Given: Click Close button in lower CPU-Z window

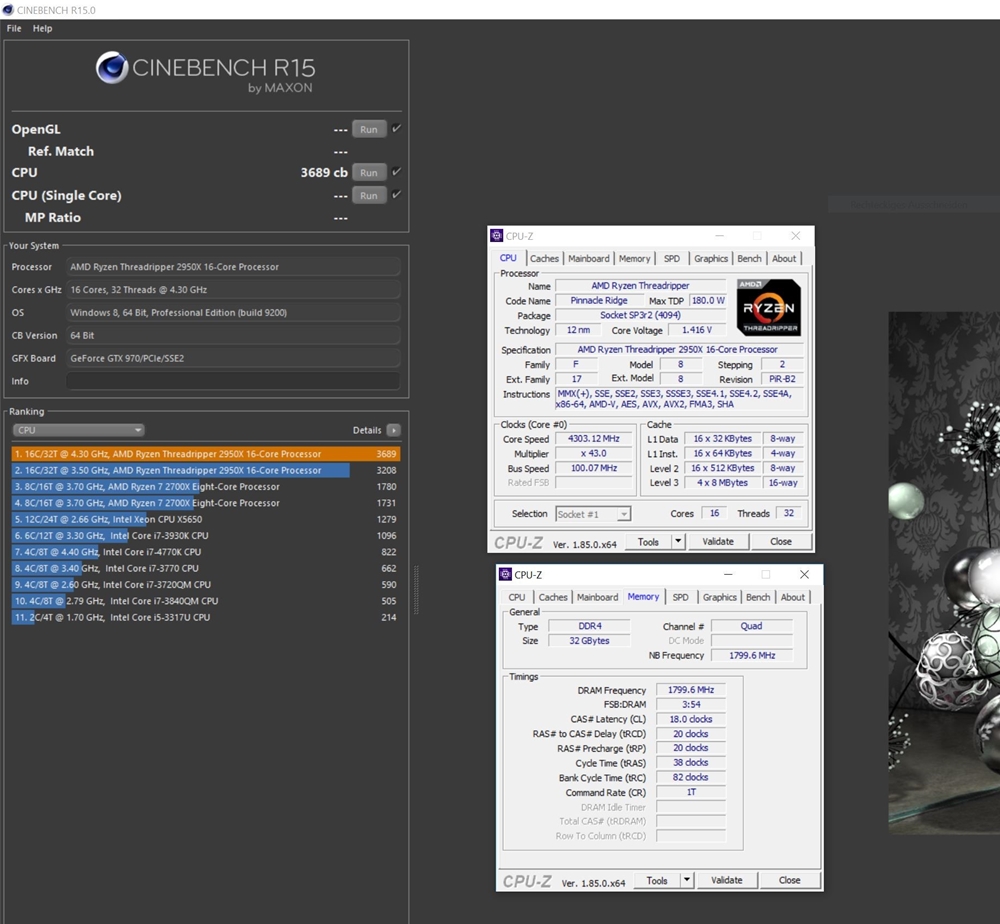Looking at the screenshot, I should click(x=790, y=881).
